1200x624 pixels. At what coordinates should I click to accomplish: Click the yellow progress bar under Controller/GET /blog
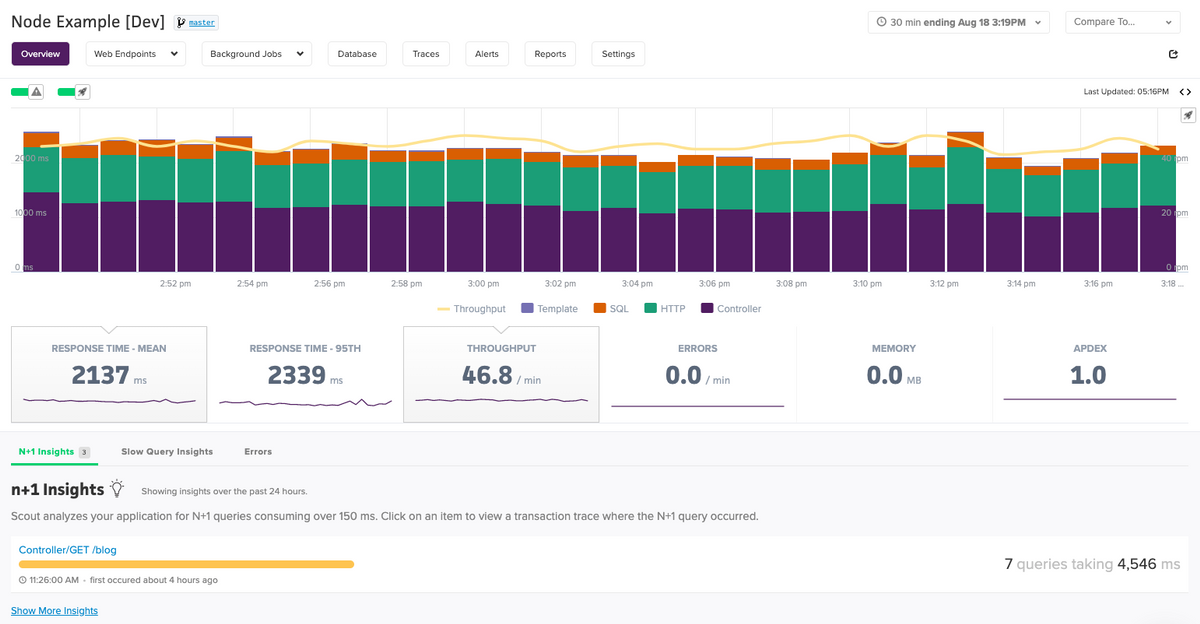click(185, 564)
